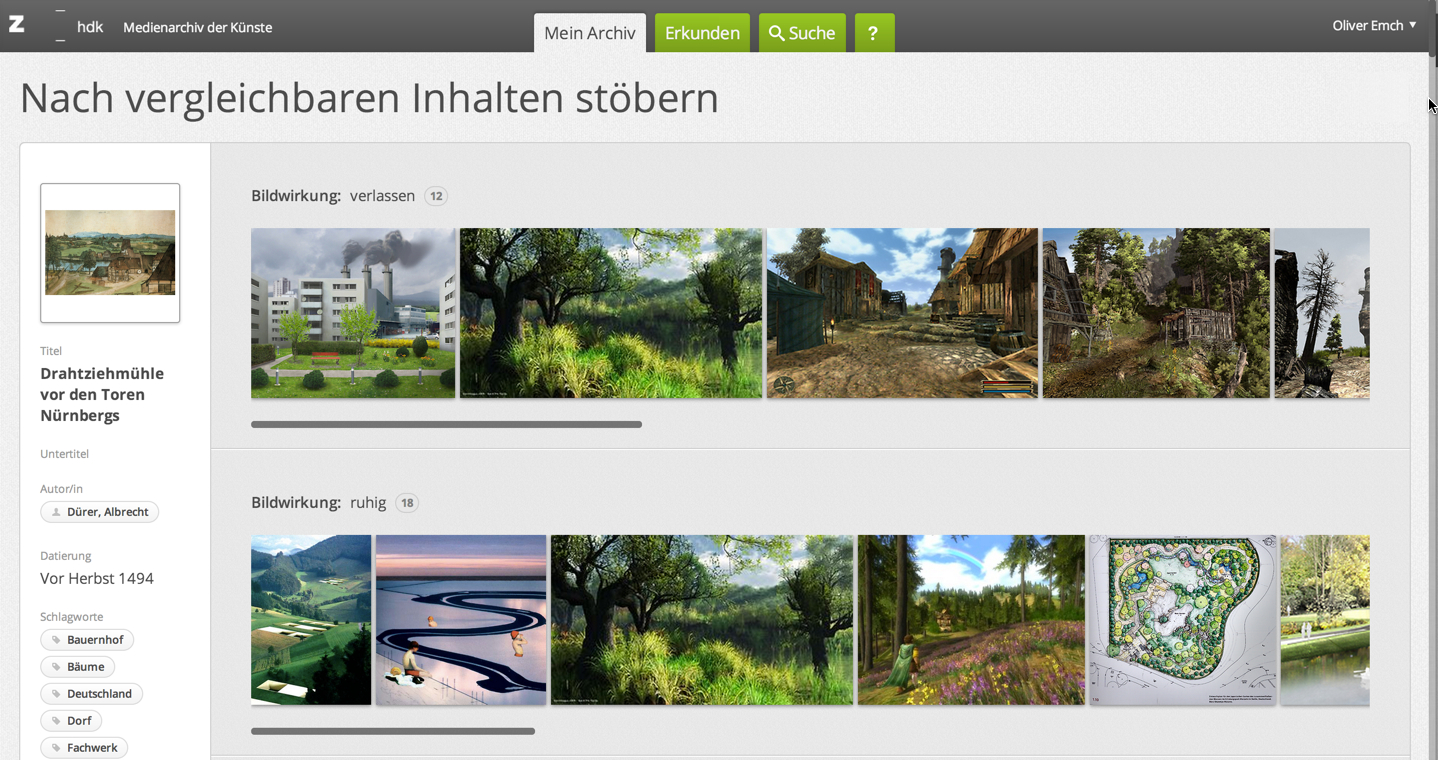Click the 12 count badge next to verlassen

click(x=436, y=196)
